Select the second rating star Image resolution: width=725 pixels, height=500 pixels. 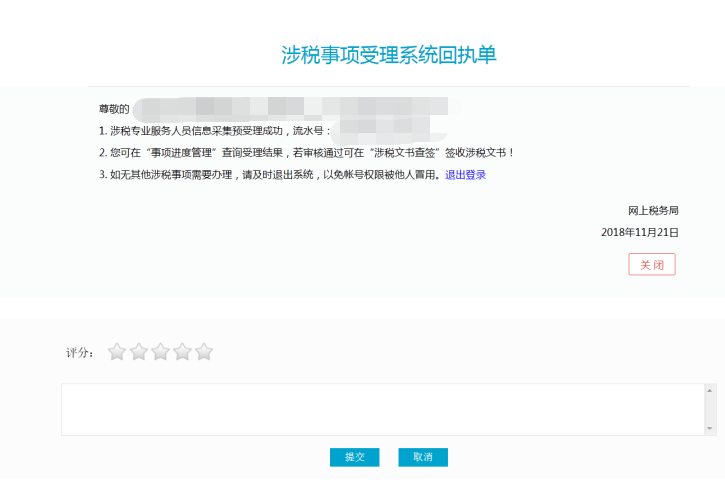pyautogui.click(x=139, y=352)
